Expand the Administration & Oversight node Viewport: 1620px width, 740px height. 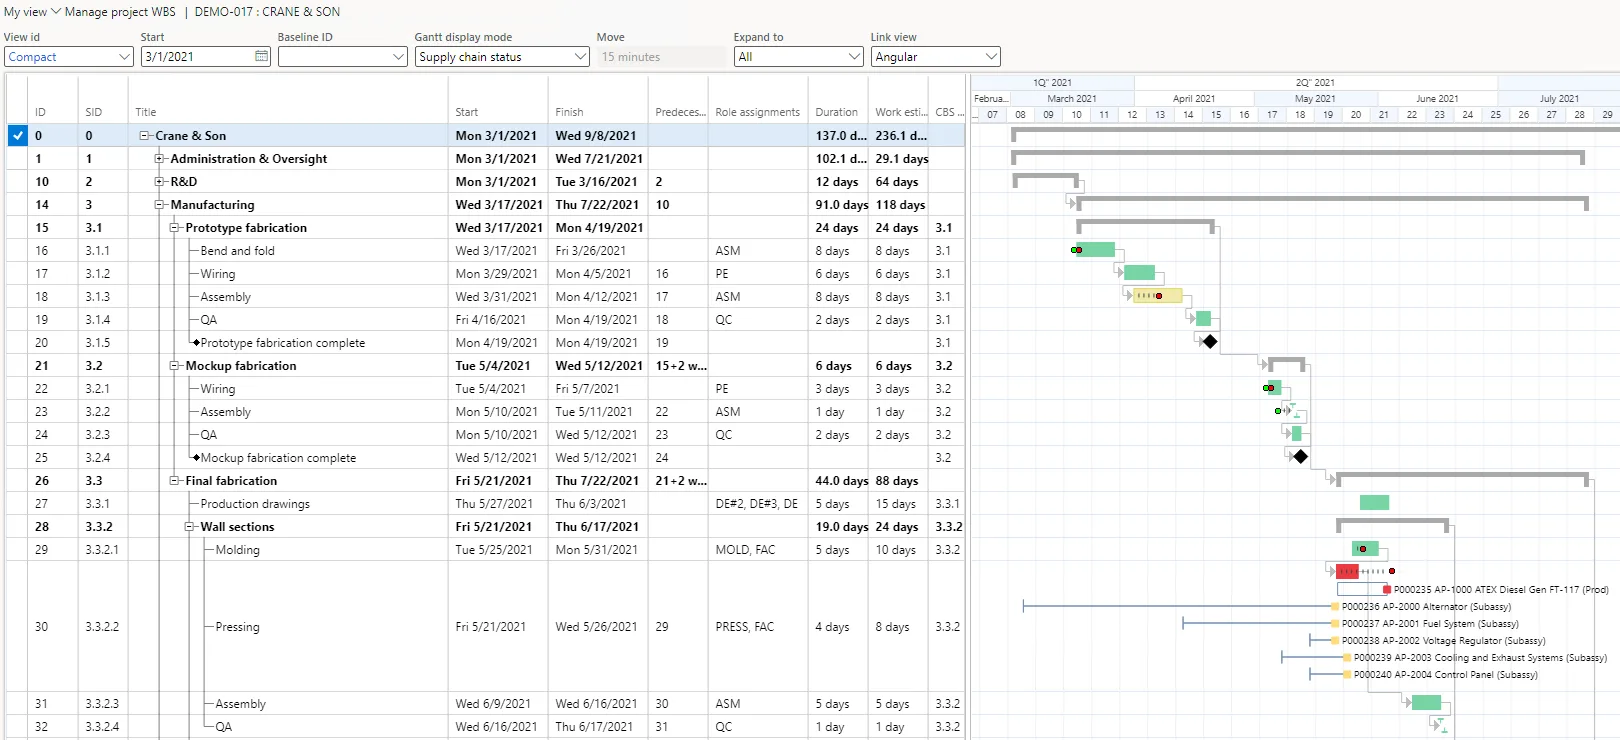tap(159, 159)
